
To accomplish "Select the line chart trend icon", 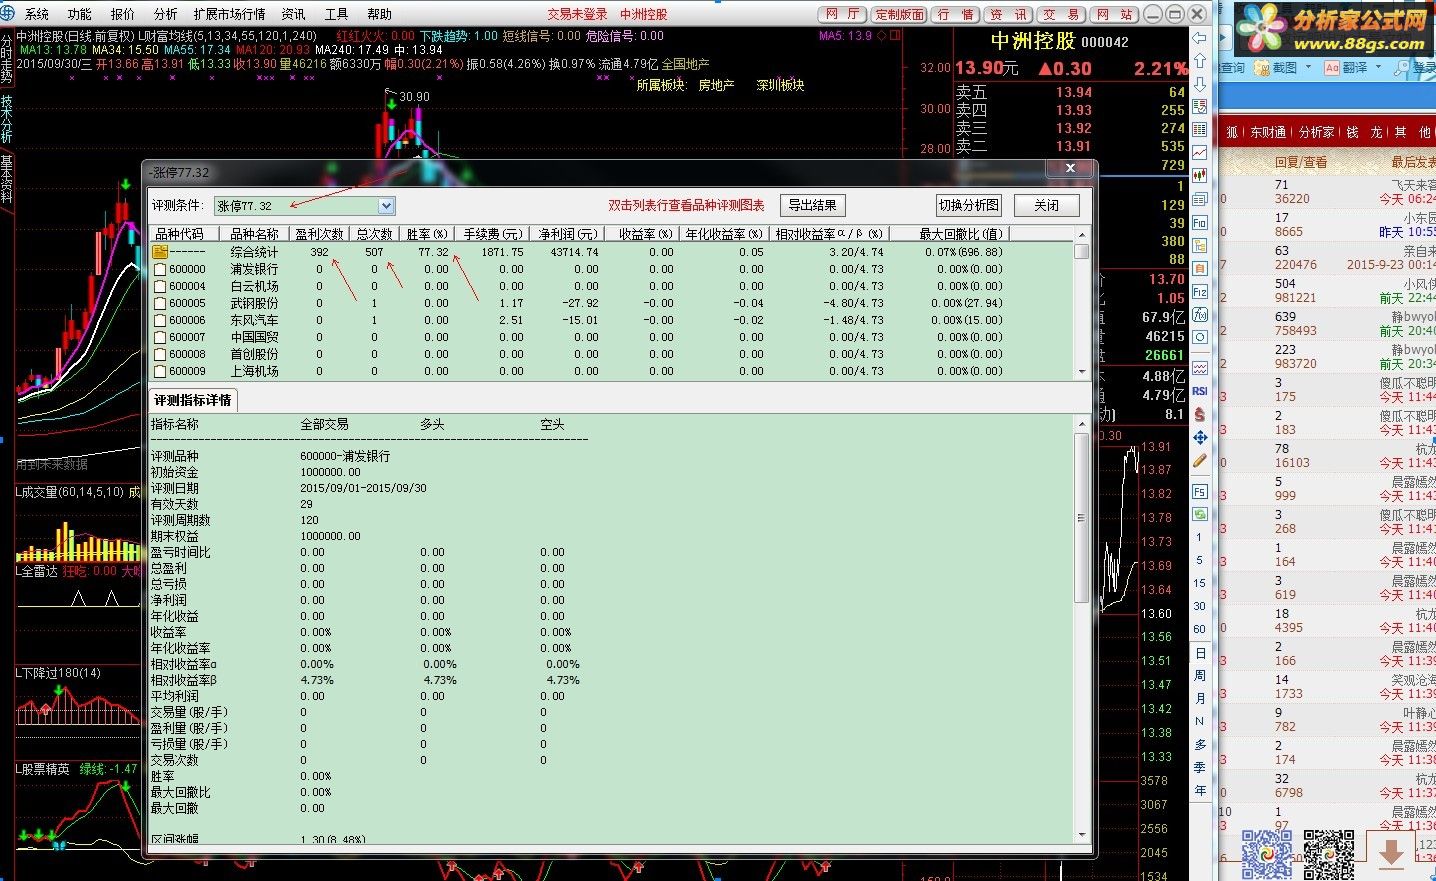I will [x=1199, y=152].
